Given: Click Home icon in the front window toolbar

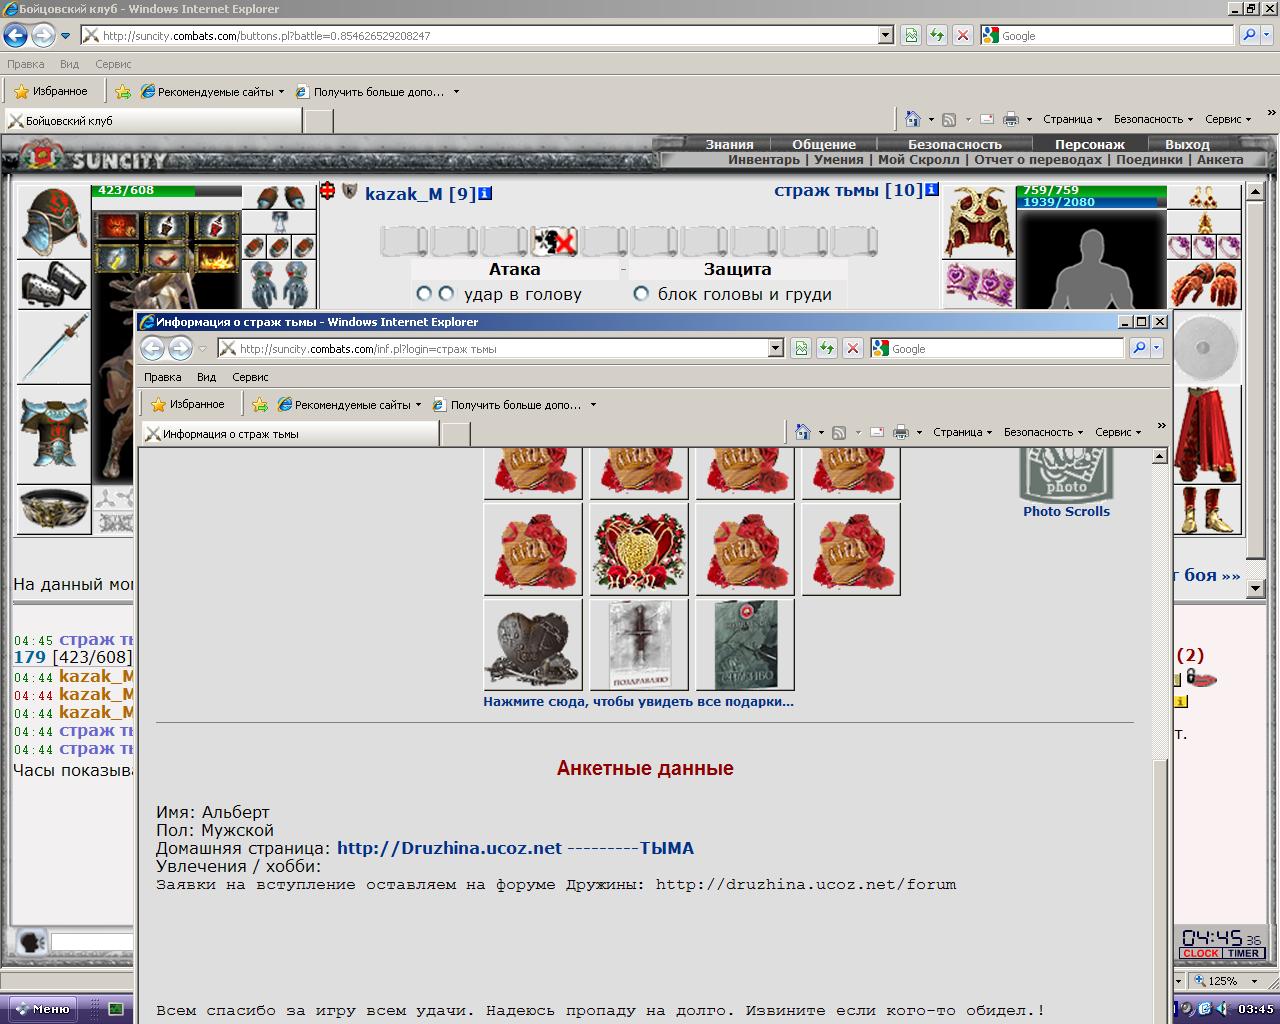Looking at the screenshot, I should tap(803, 432).
